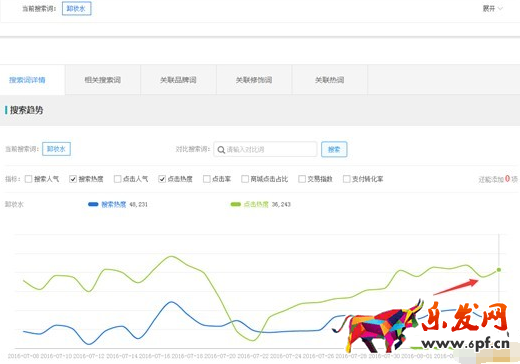Enable the 点击人气 checkbox

click(x=117, y=179)
